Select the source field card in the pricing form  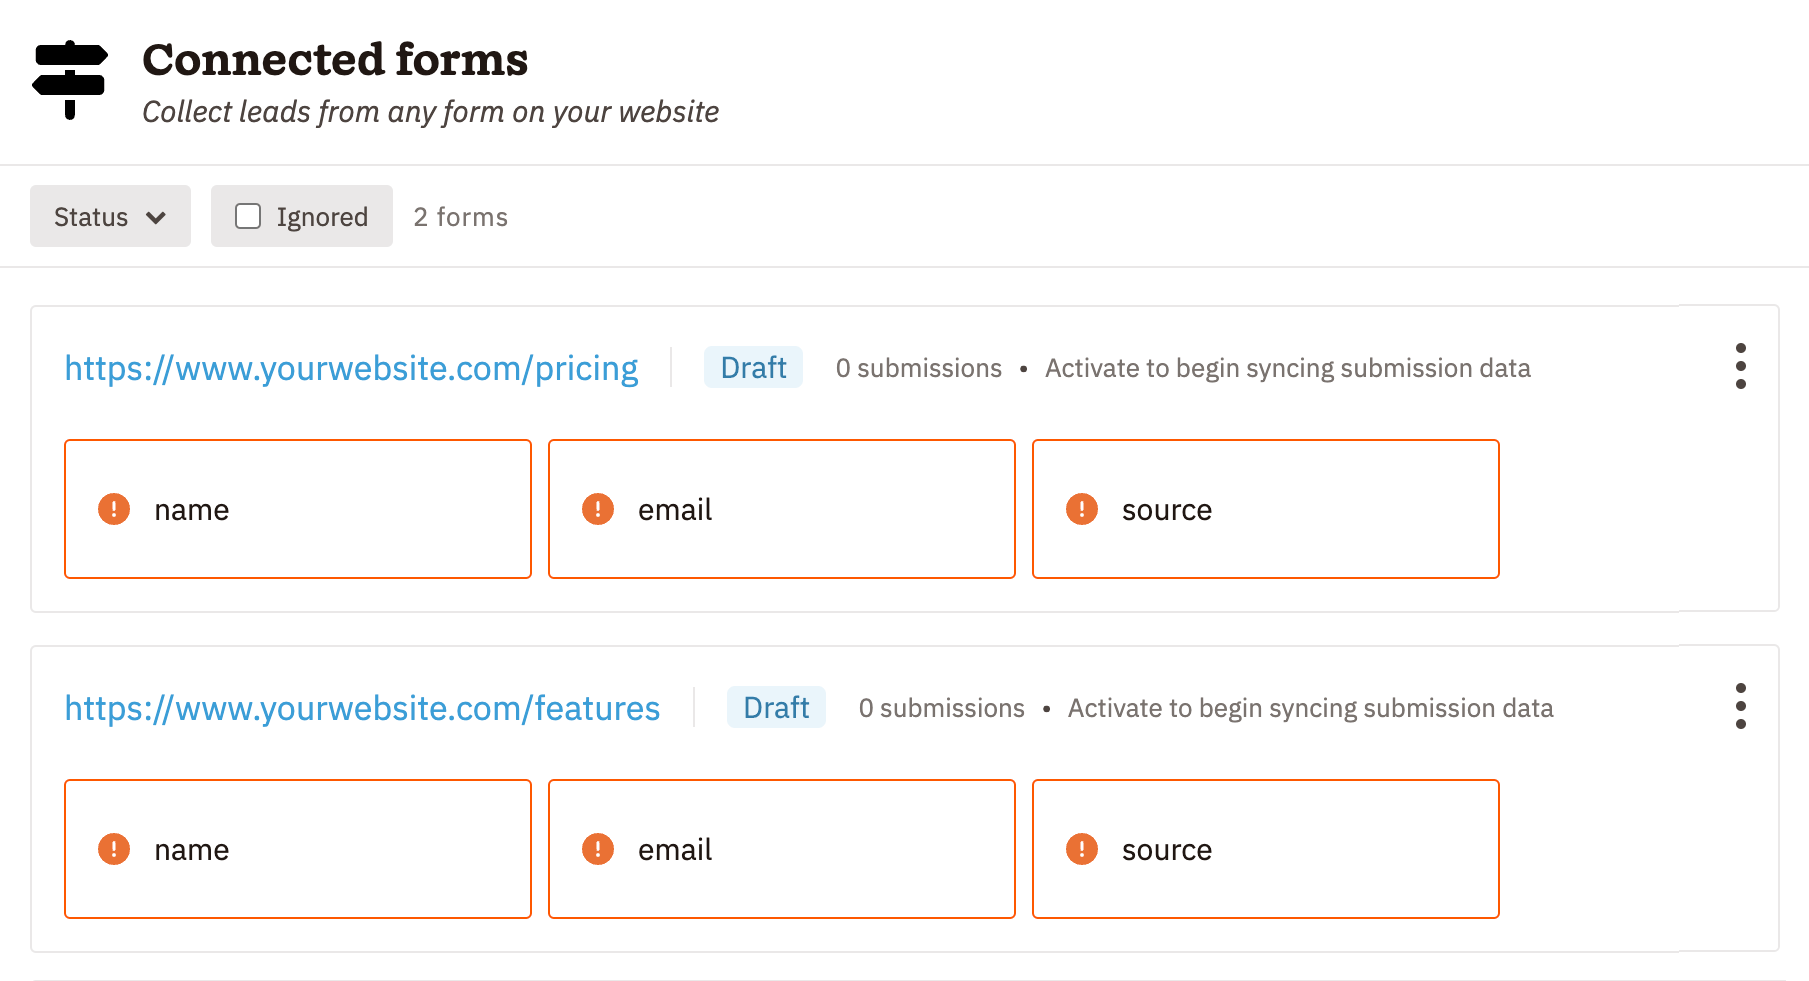click(1266, 509)
